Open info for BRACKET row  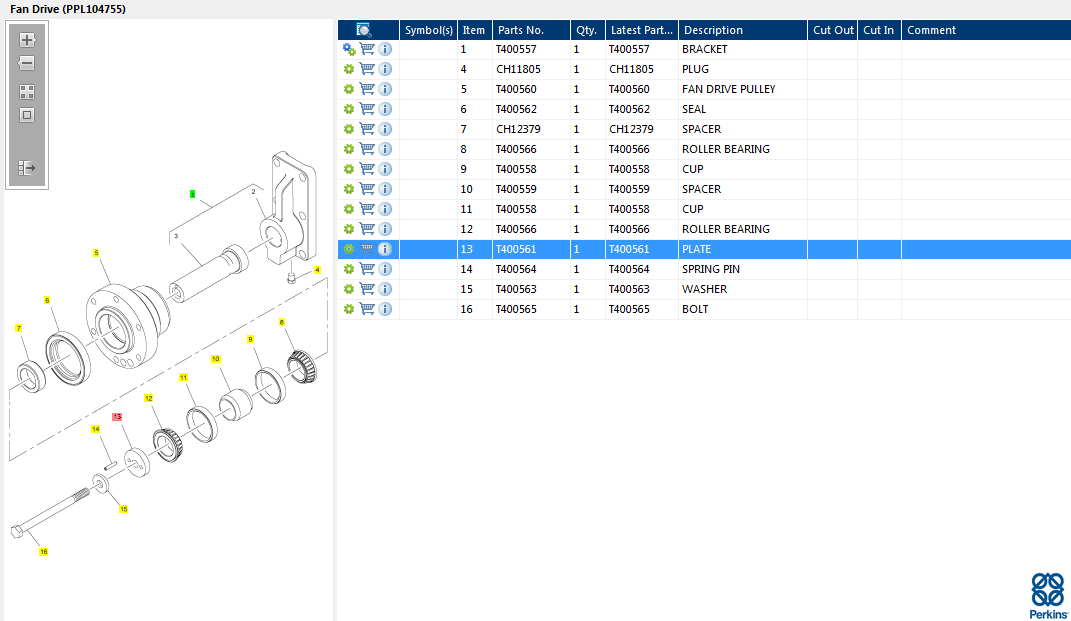tap(385, 49)
